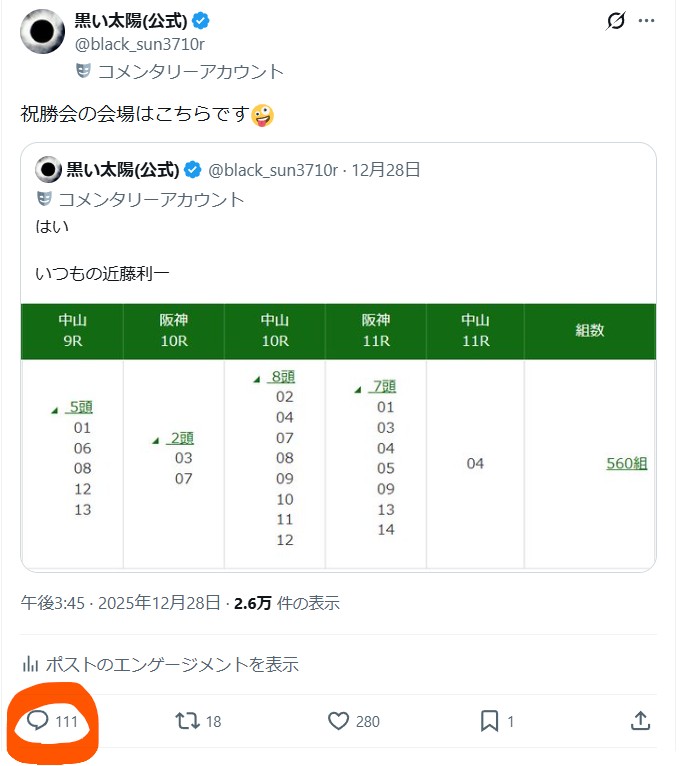Click the quoted post's small avatar
The height and width of the screenshot is (766, 683).
coord(48,169)
